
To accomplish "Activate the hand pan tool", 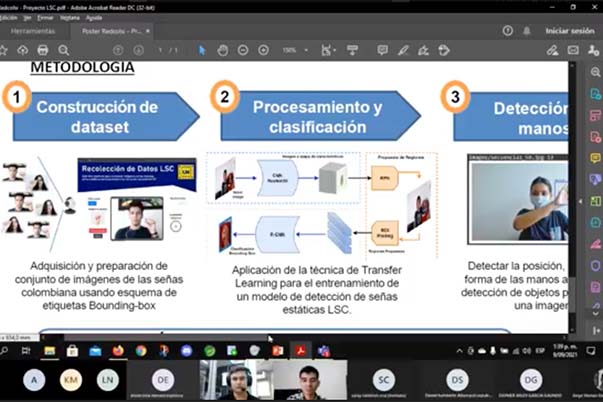I will (x=222, y=50).
